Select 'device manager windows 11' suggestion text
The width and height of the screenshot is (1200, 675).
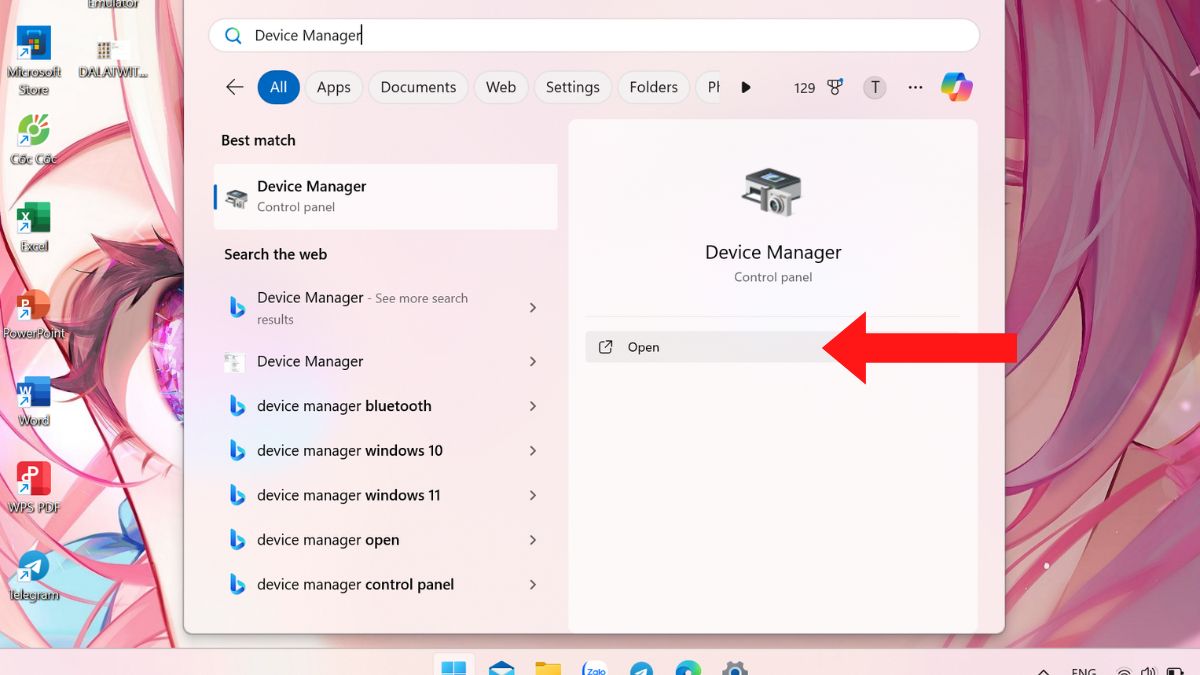tap(349, 495)
